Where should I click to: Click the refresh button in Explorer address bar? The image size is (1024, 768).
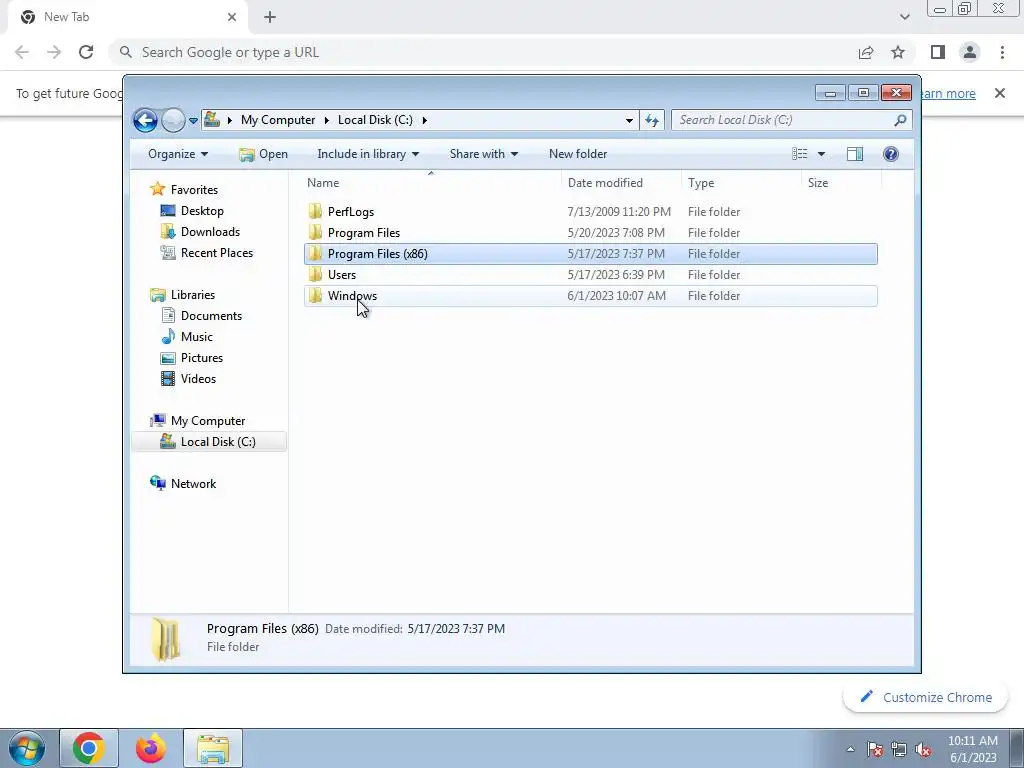tap(652, 120)
